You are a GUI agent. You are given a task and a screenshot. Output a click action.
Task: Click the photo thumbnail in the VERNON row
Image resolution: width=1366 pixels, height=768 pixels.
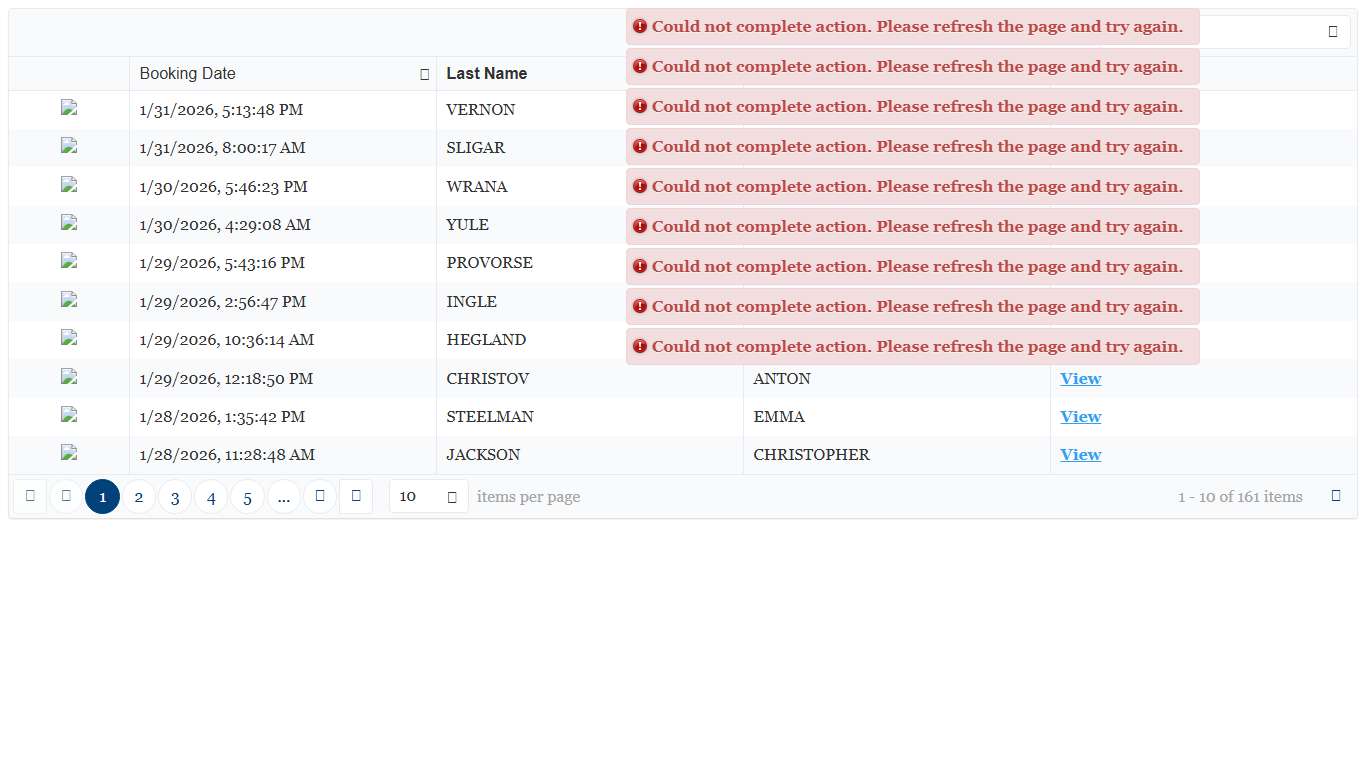69,109
